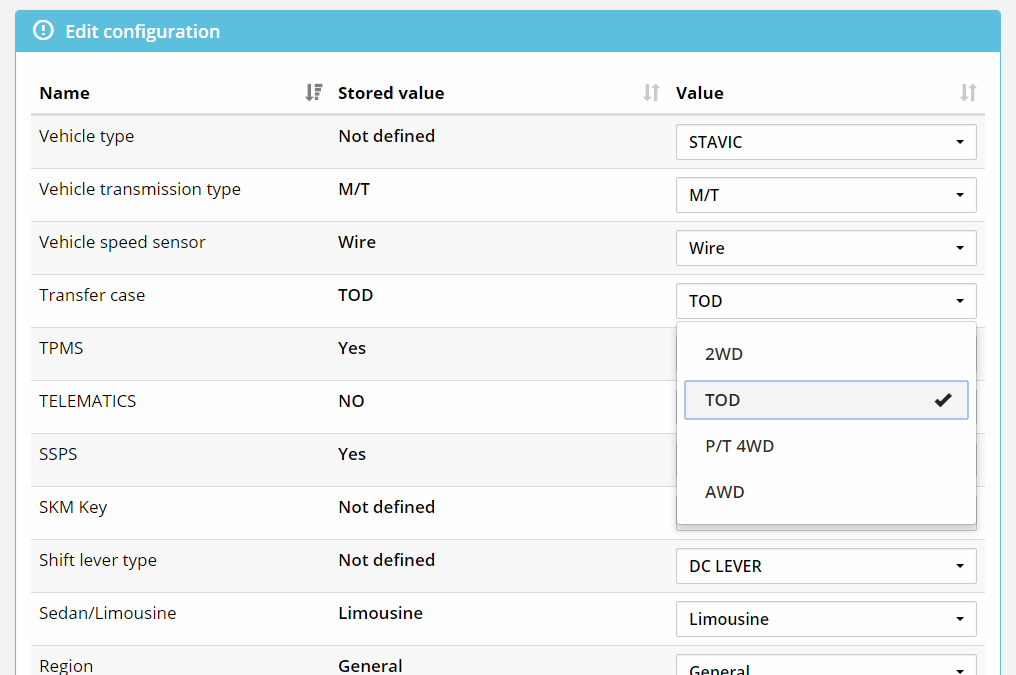Expand Vehicle transmission type M/T dropdown

(826, 195)
